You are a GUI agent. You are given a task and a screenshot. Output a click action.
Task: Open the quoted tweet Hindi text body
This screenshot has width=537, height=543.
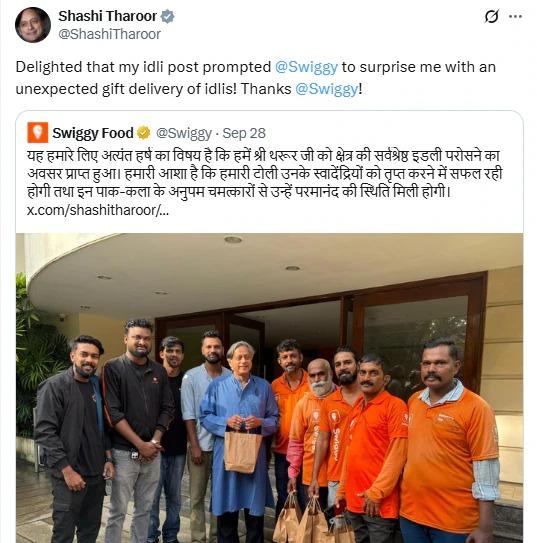pos(265,173)
